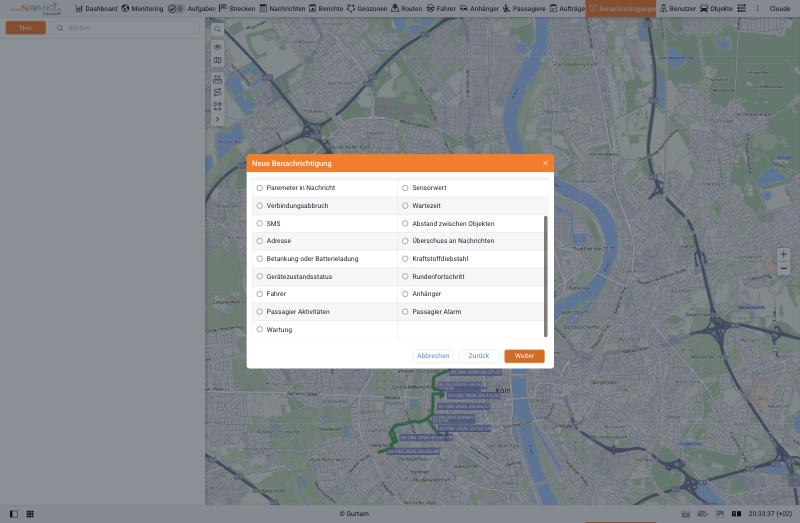Choose Wartezeit notification type

point(405,206)
